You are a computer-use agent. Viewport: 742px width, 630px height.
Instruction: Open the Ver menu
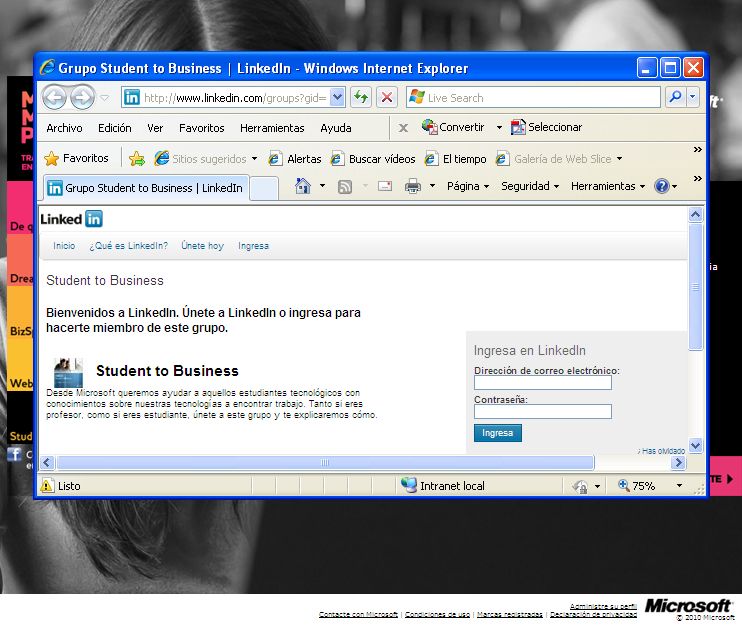(x=155, y=128)
